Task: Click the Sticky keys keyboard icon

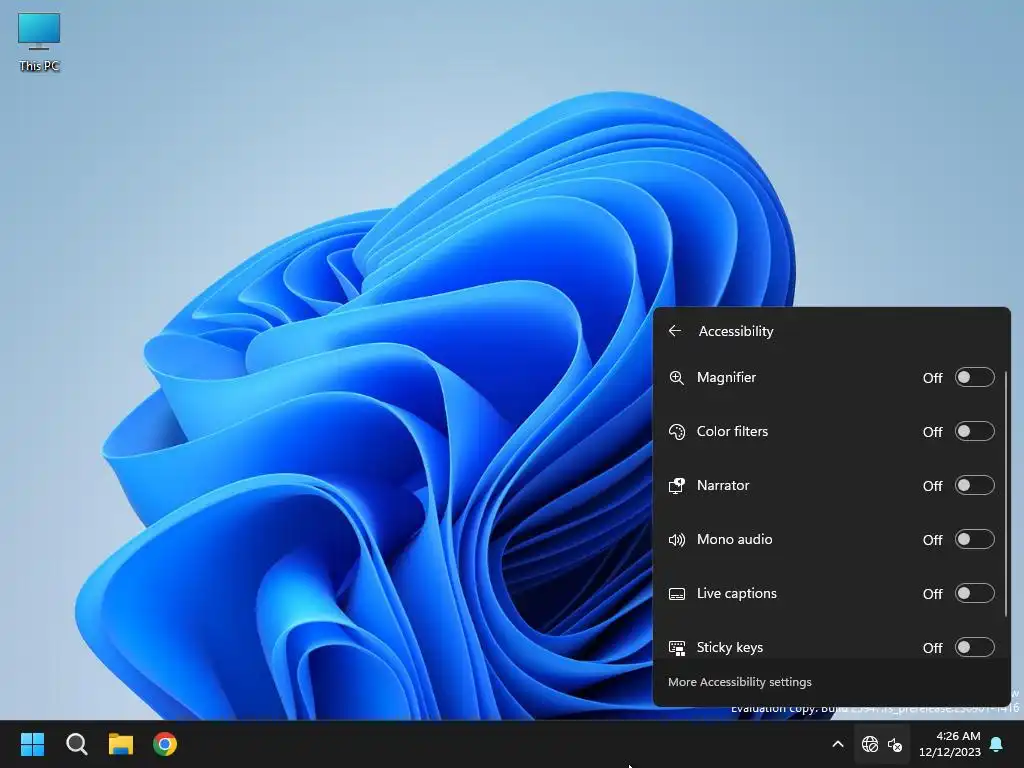Action: pyautogui.click(x=677, y=648)
